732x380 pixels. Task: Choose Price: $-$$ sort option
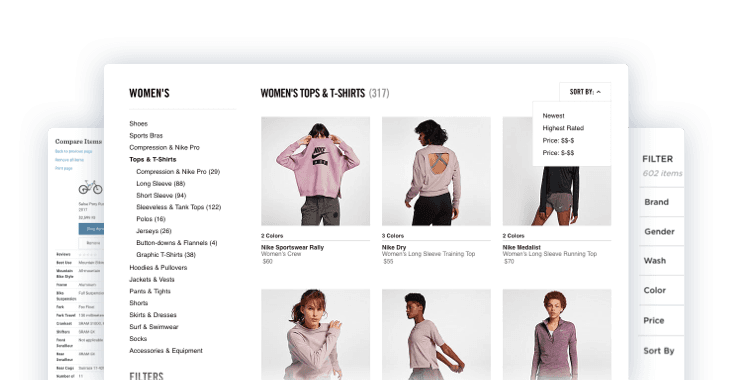(x=558, y=153)
